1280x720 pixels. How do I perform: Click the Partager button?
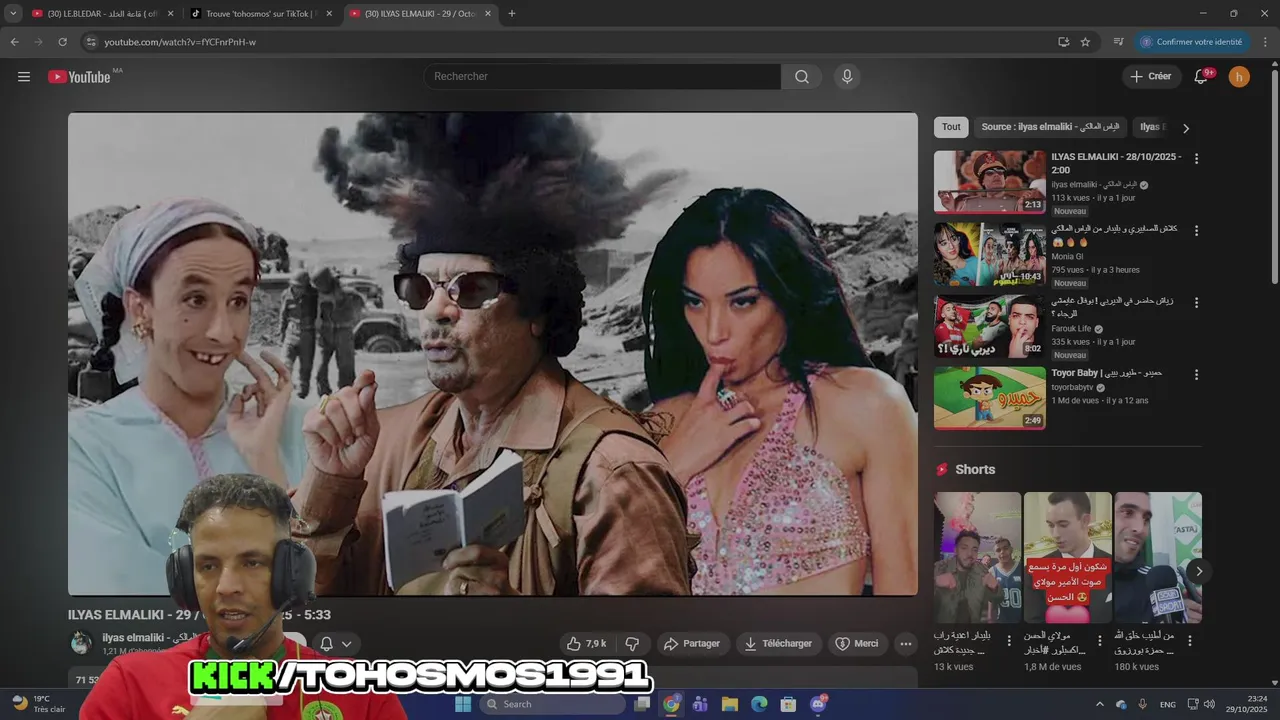(692, 644)
